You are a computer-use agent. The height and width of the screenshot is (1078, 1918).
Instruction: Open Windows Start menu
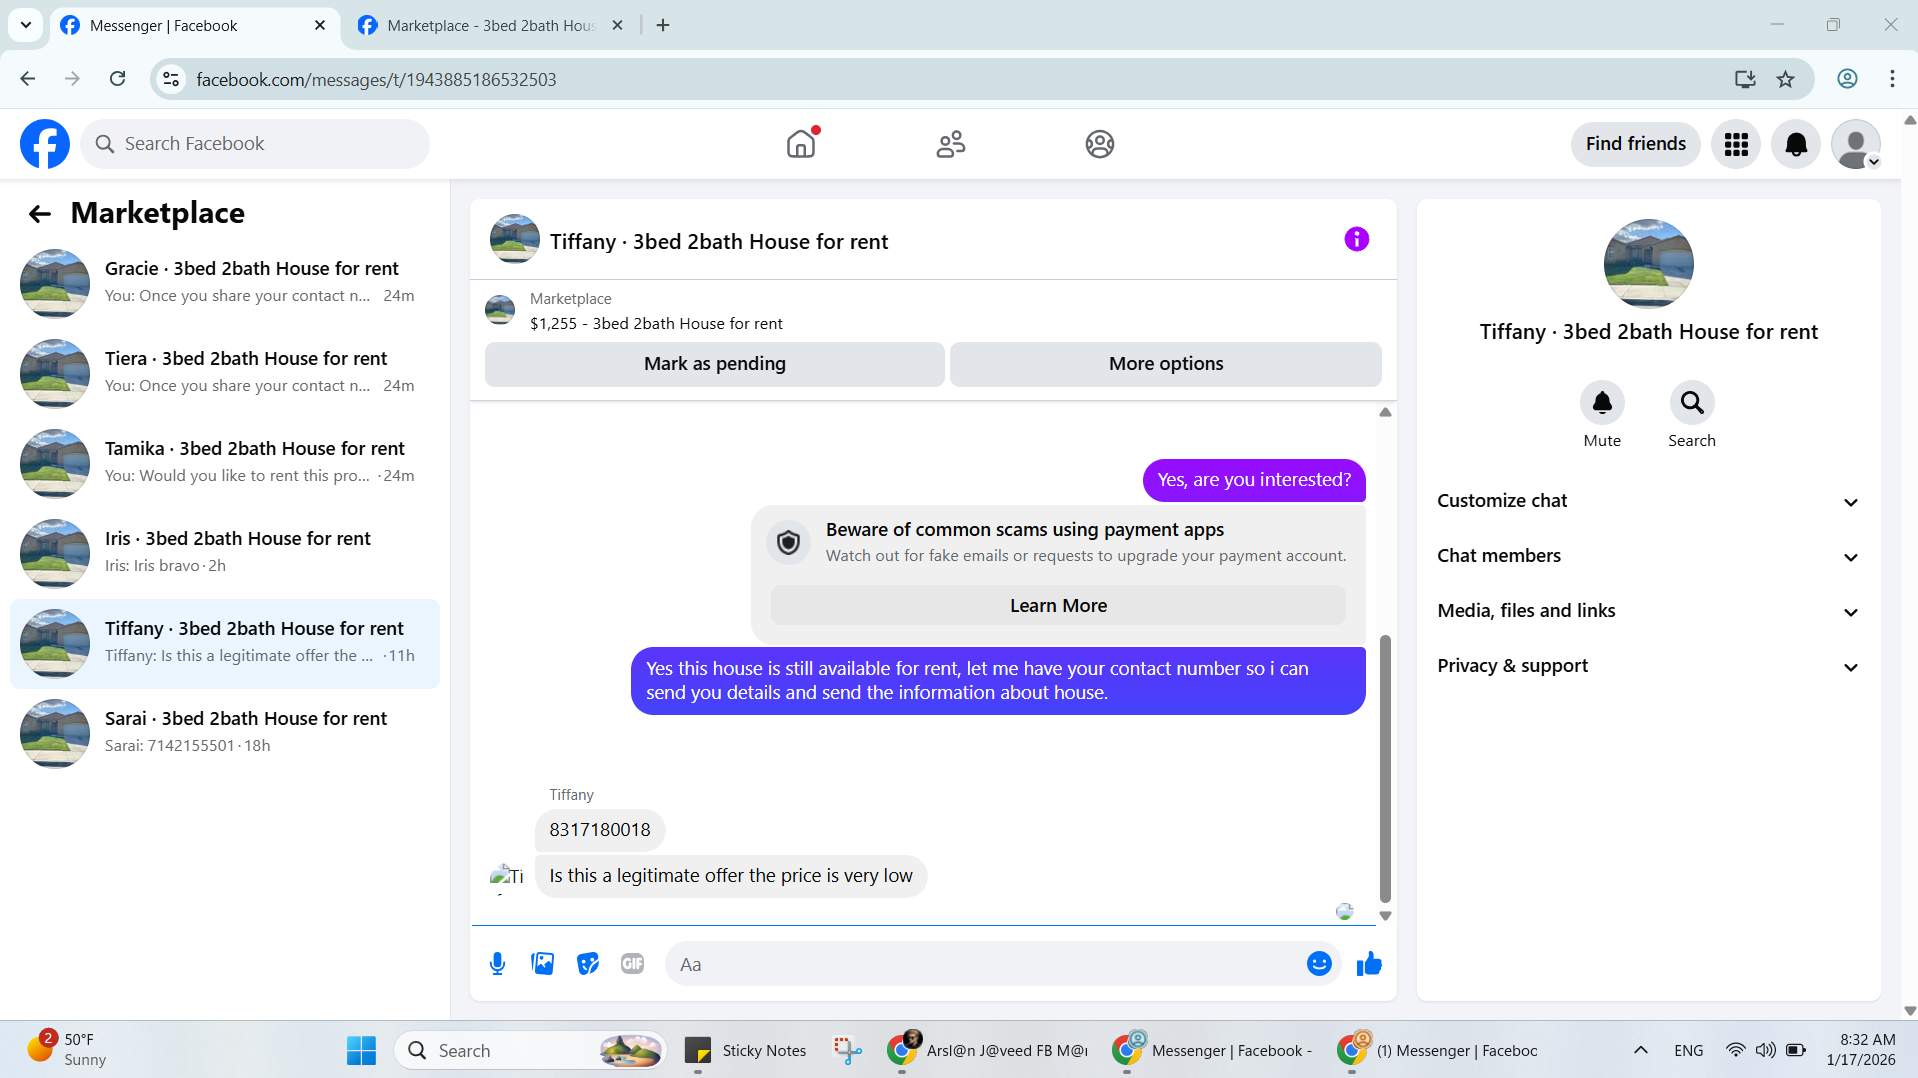tap(361, 1051)
